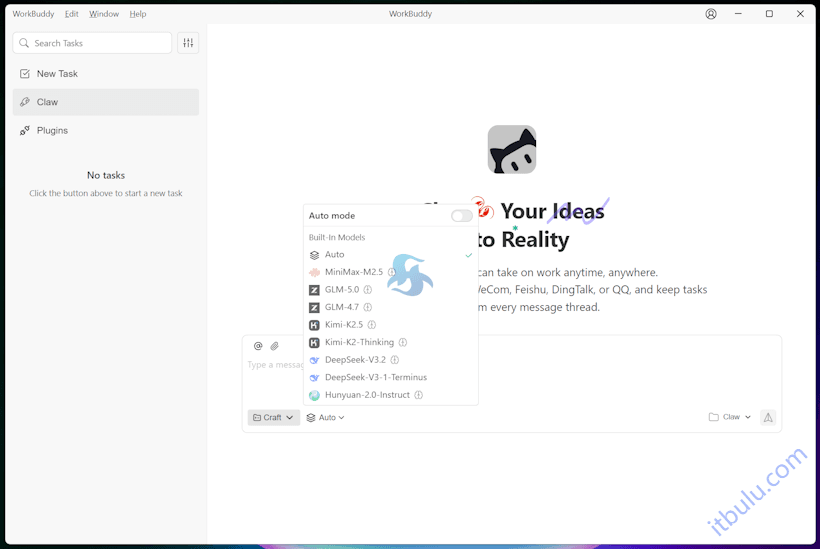Image resolution: width=820 pixels, height=549 pixels.
Task: Click info icon next to GLM-5.0
Action: tap(368, 290)
